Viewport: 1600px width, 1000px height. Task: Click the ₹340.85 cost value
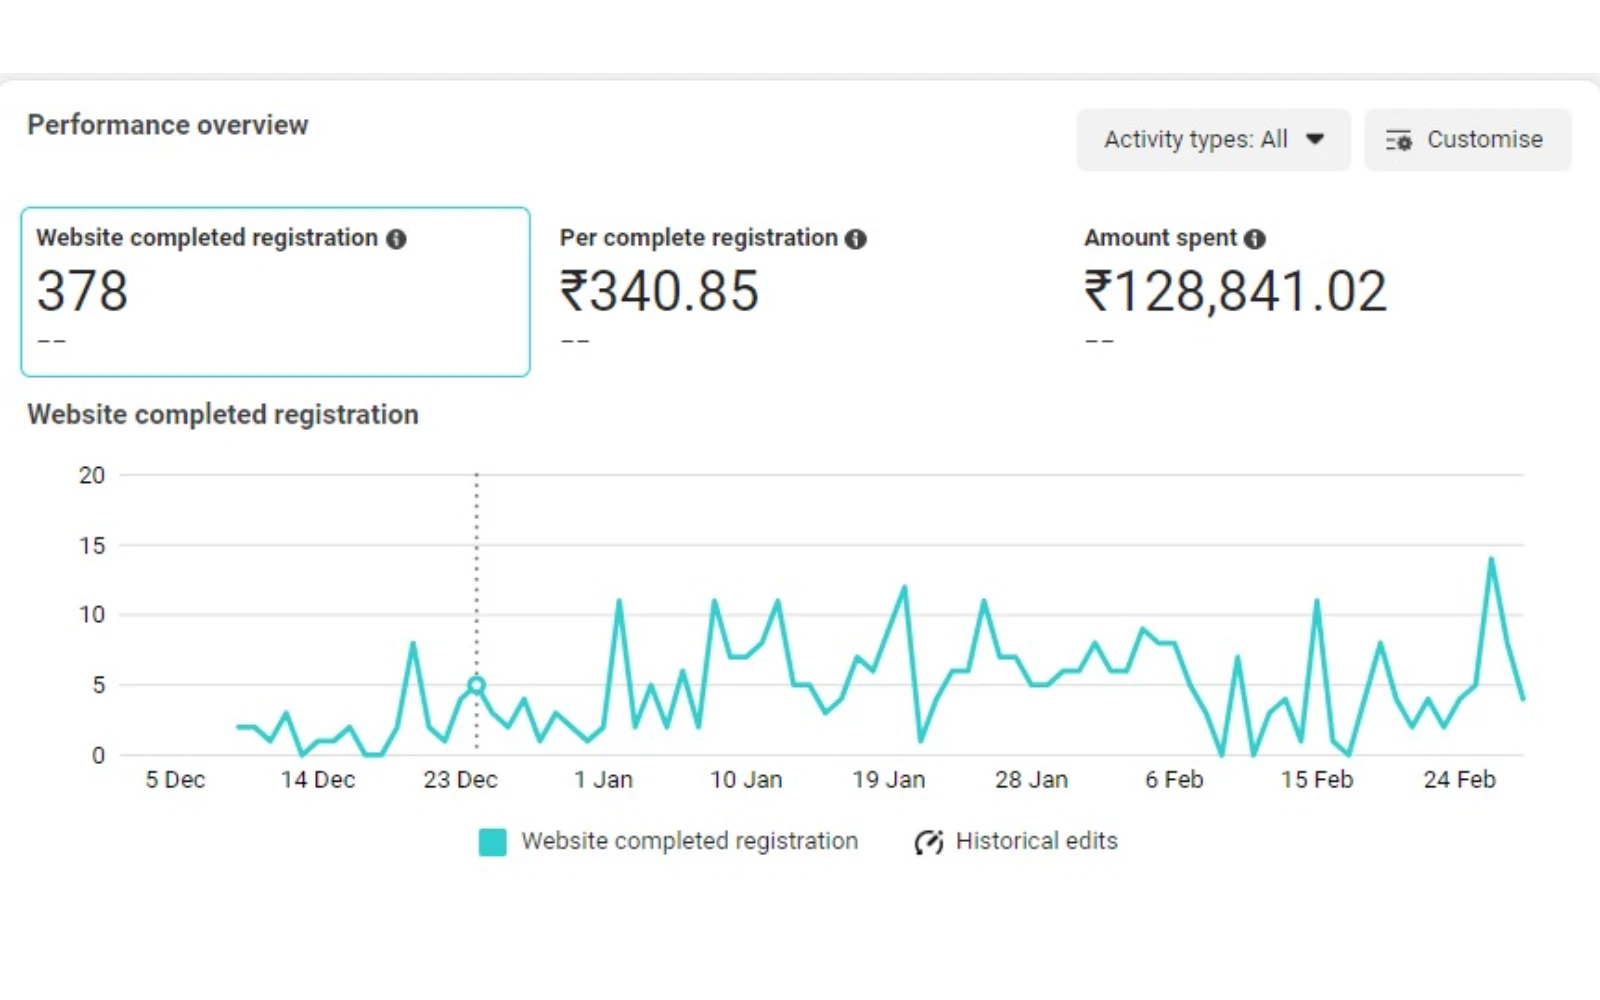[659, 292]
